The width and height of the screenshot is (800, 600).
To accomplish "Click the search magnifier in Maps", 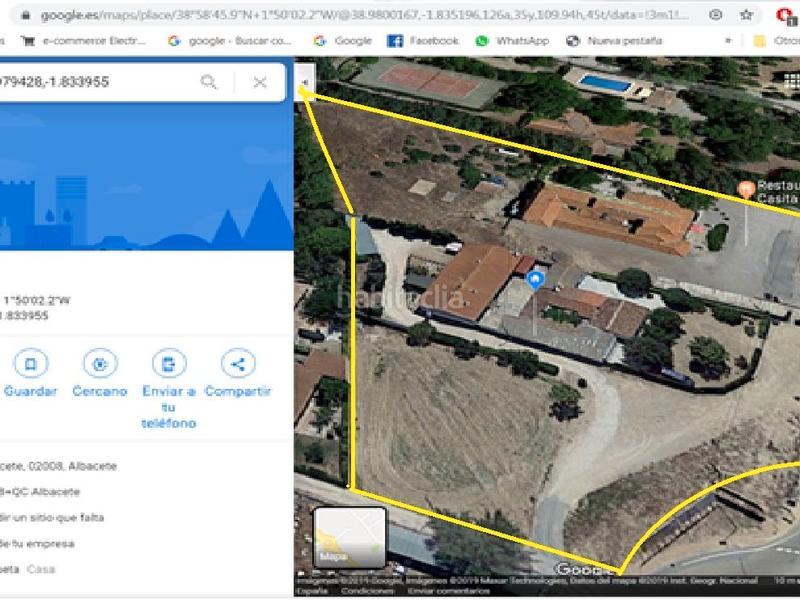I will (x=209, y=82).
